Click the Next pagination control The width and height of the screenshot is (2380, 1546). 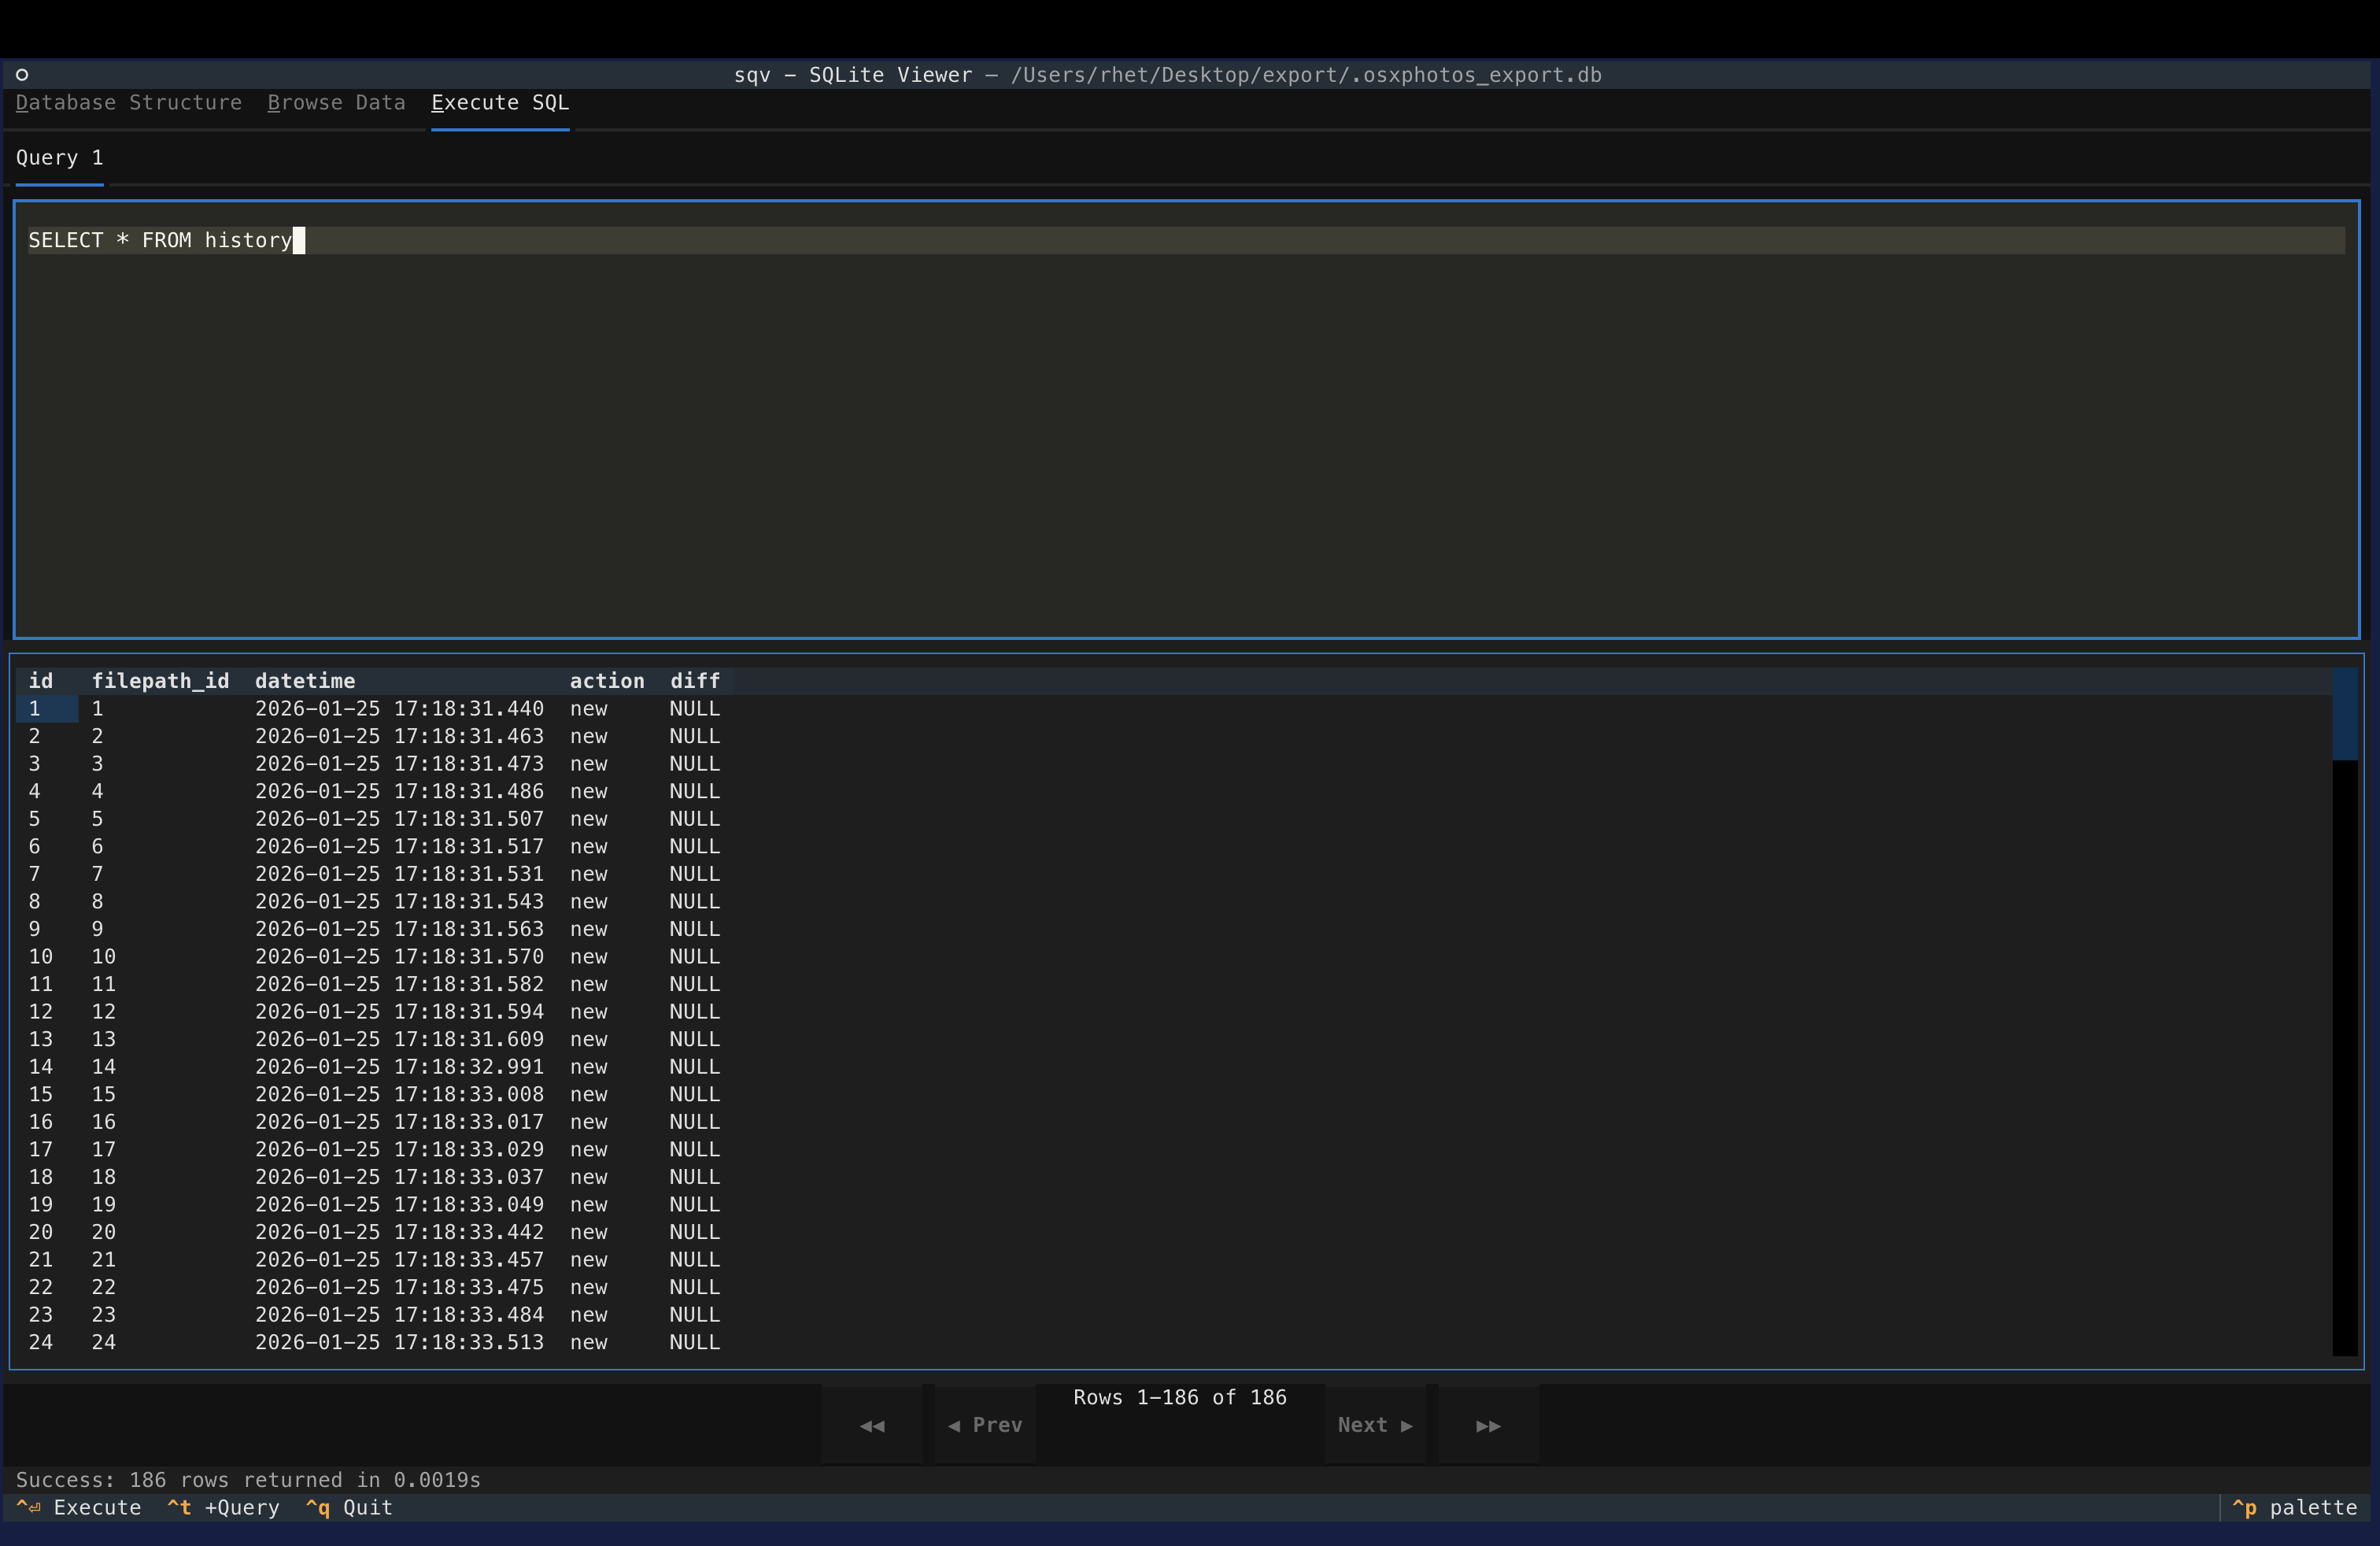1374,1425
